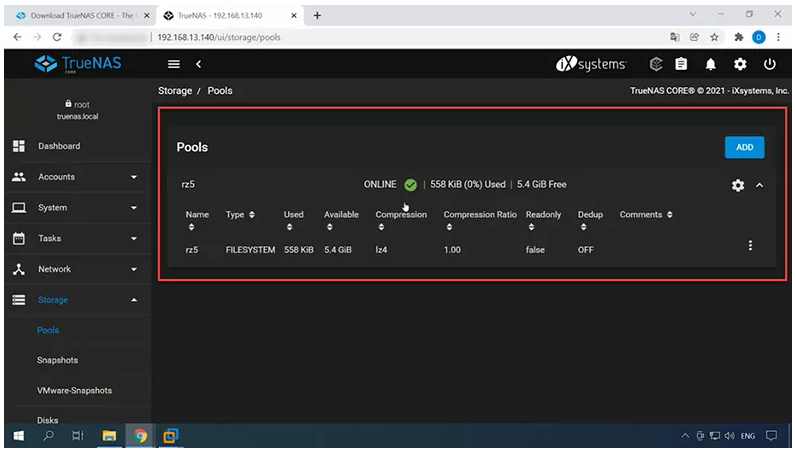Click the Storage list icon
796x455 pixels.
click(19, 300)
